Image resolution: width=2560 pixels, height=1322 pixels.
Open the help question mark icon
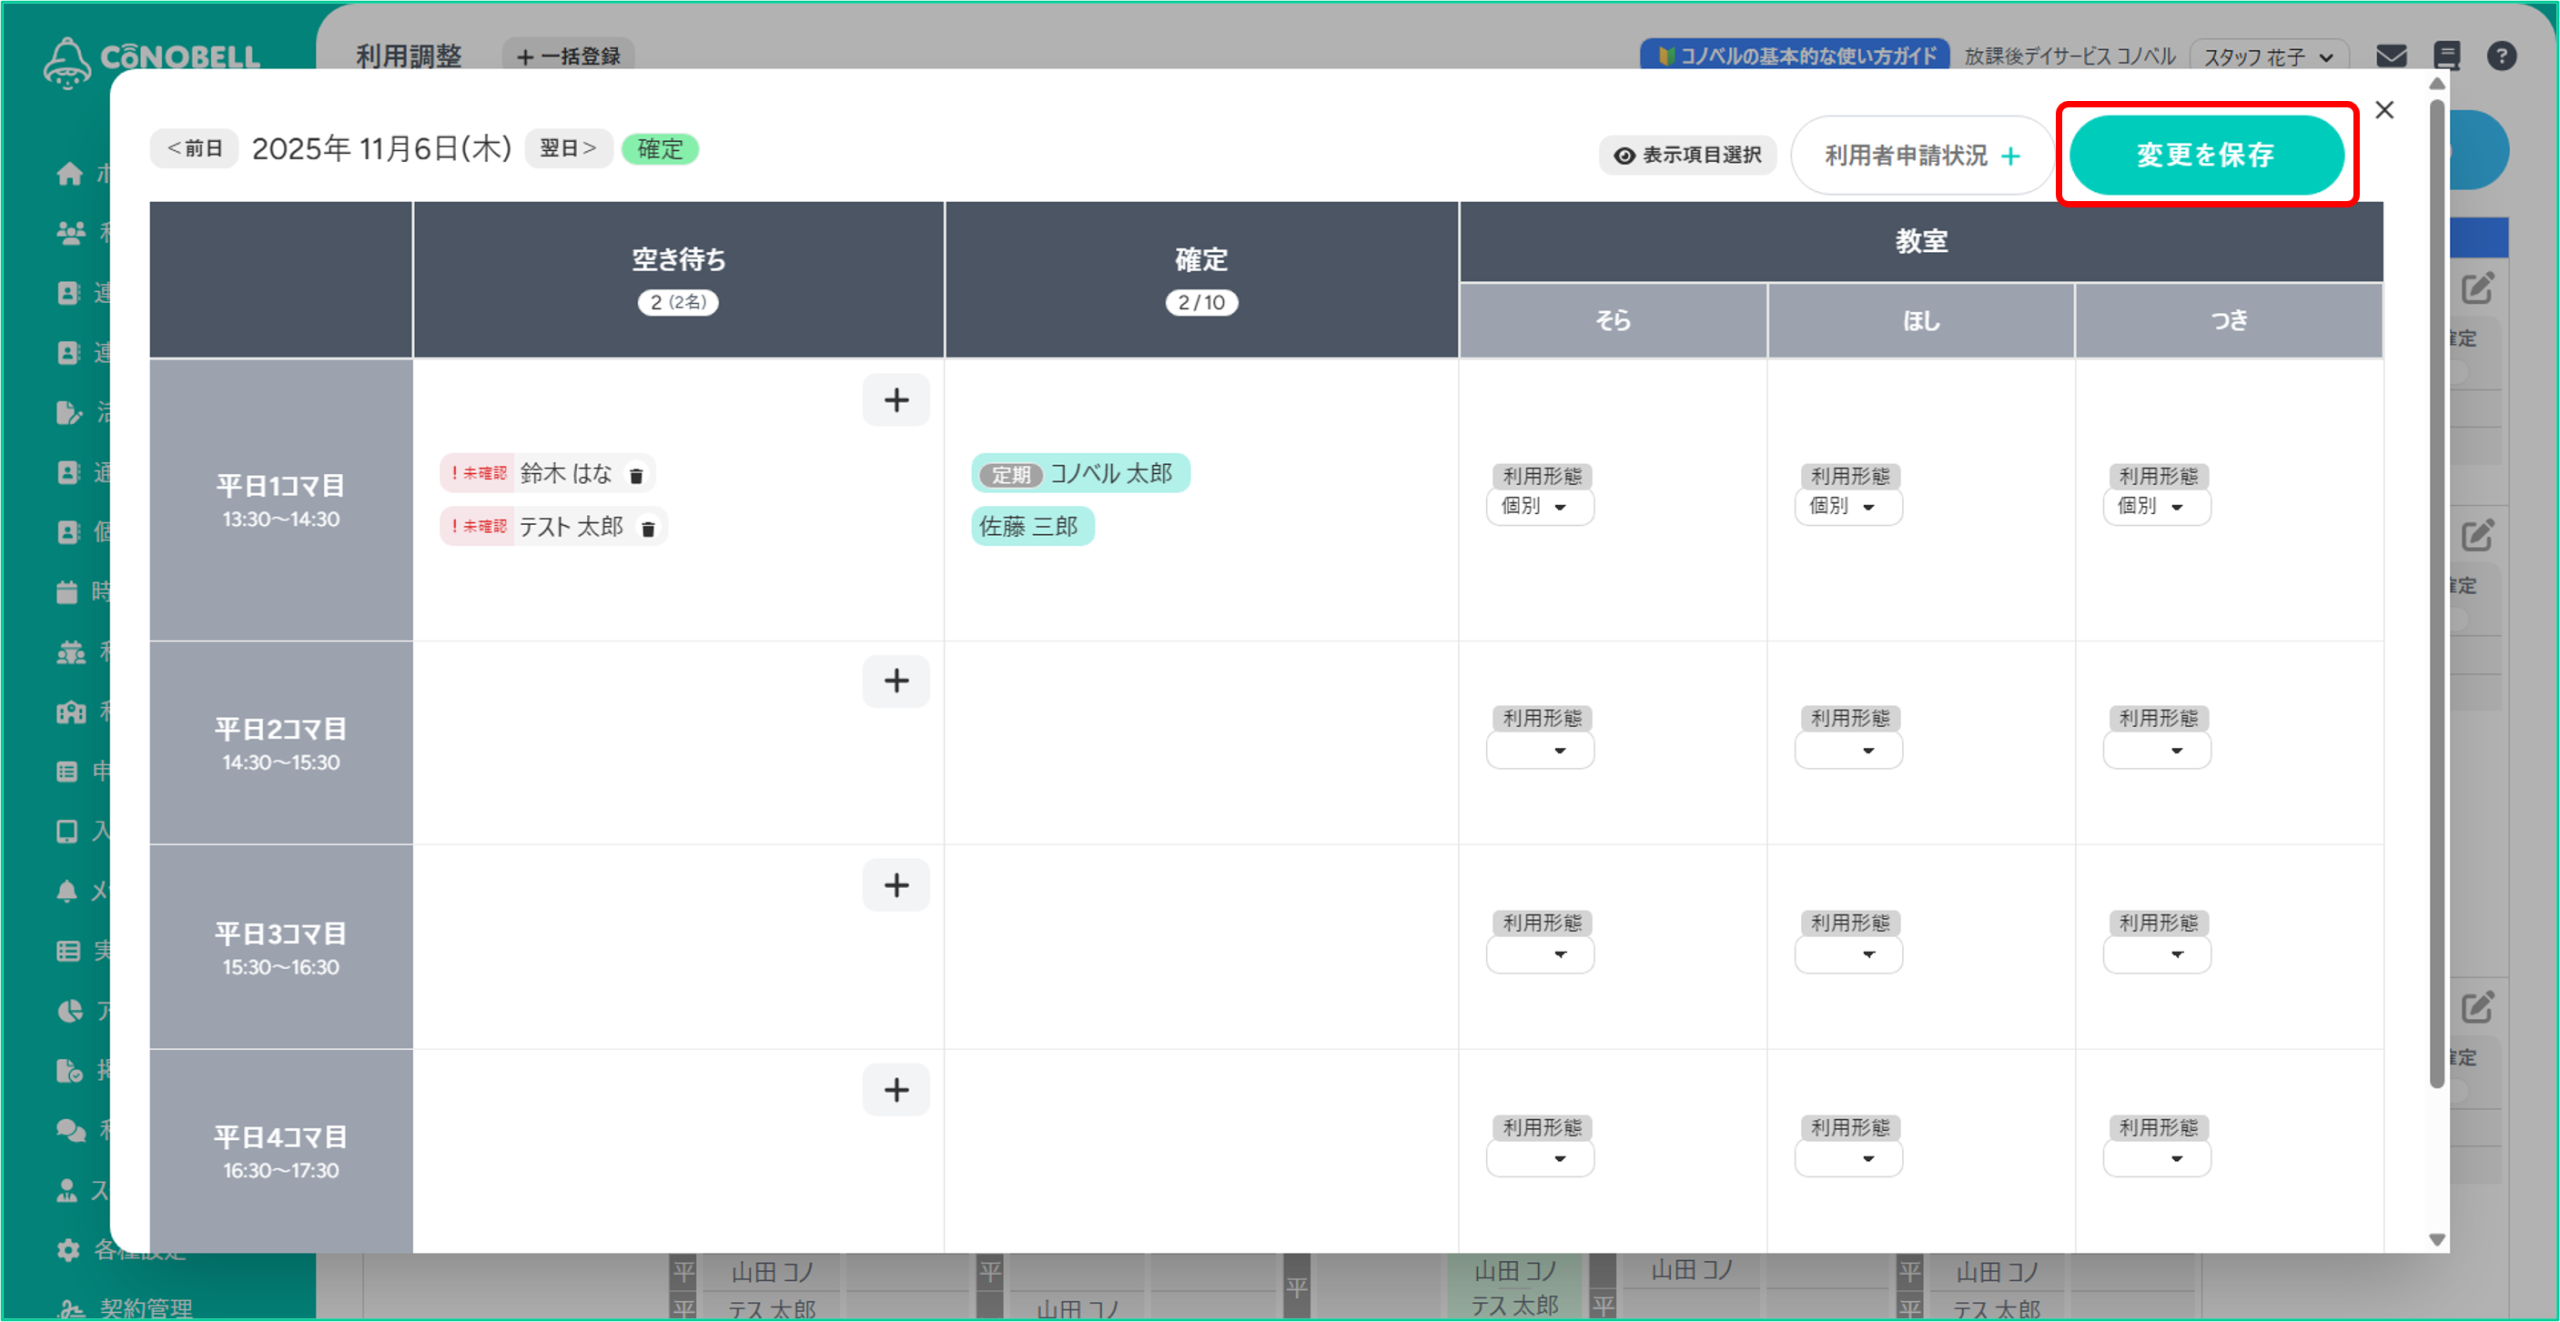(x=2501, y=56)
